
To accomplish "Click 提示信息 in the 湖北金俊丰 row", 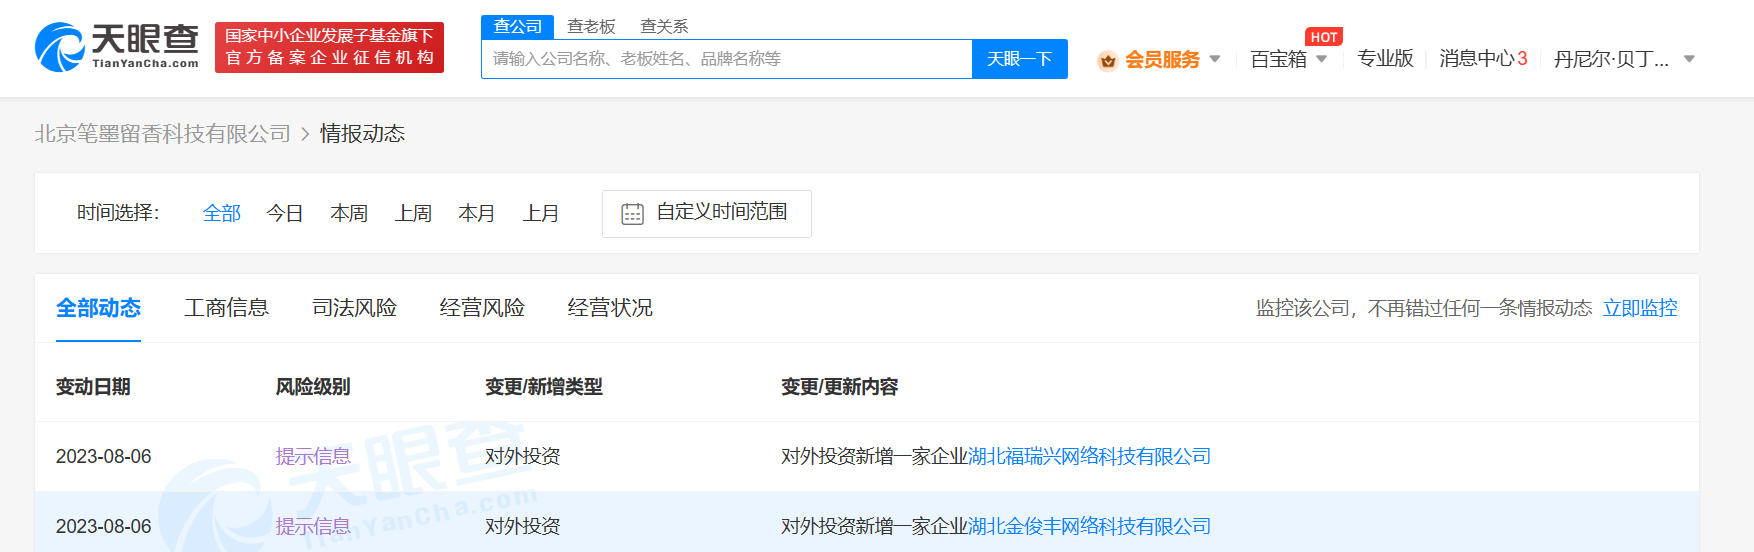I will tap(313, 527).
